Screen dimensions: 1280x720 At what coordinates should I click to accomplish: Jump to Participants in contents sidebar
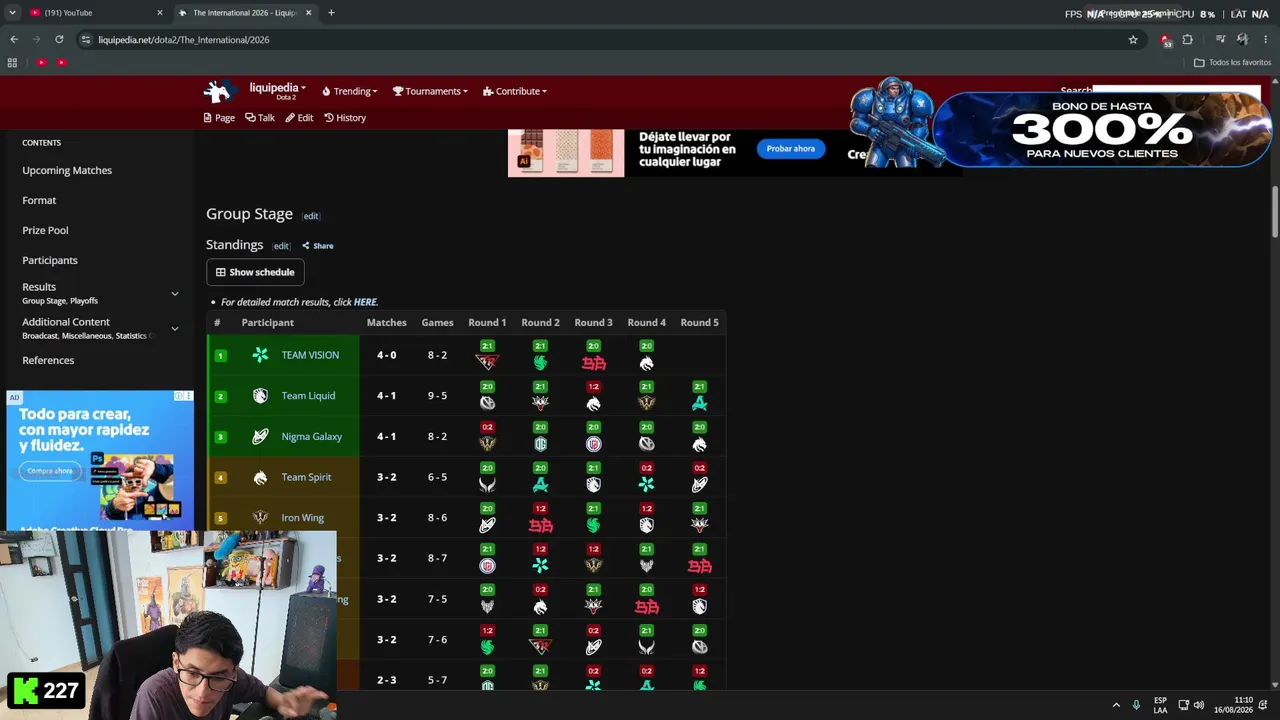(x=50, y=261)
